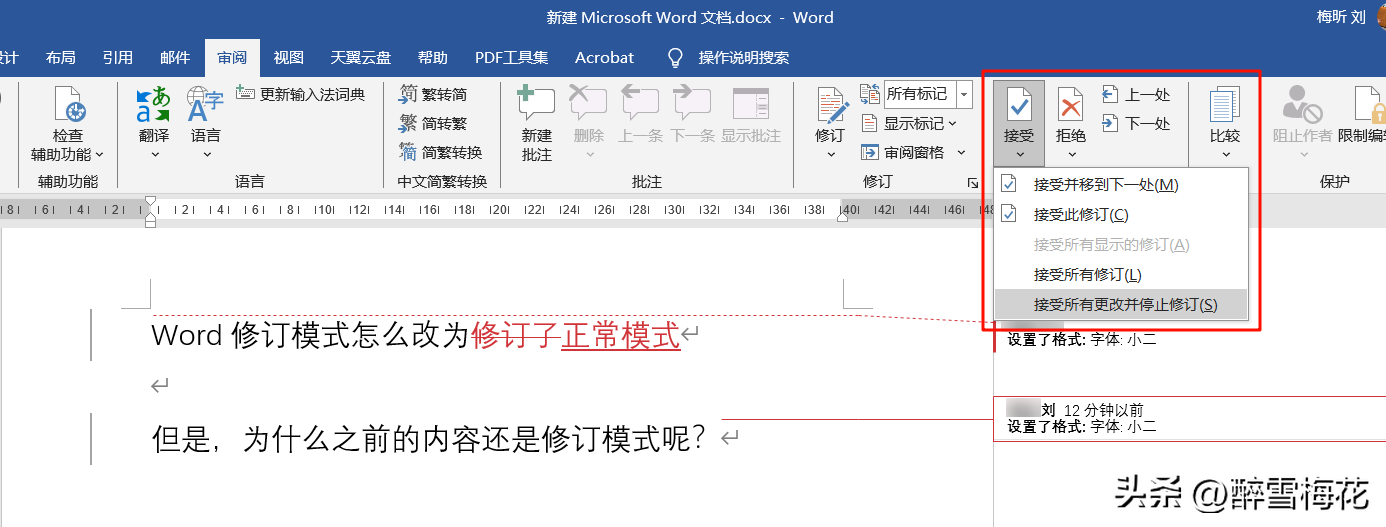Viewport: 1386px width, 527px height.
Task: Jump to 下一处 next change
Action: pos(1136,123)
